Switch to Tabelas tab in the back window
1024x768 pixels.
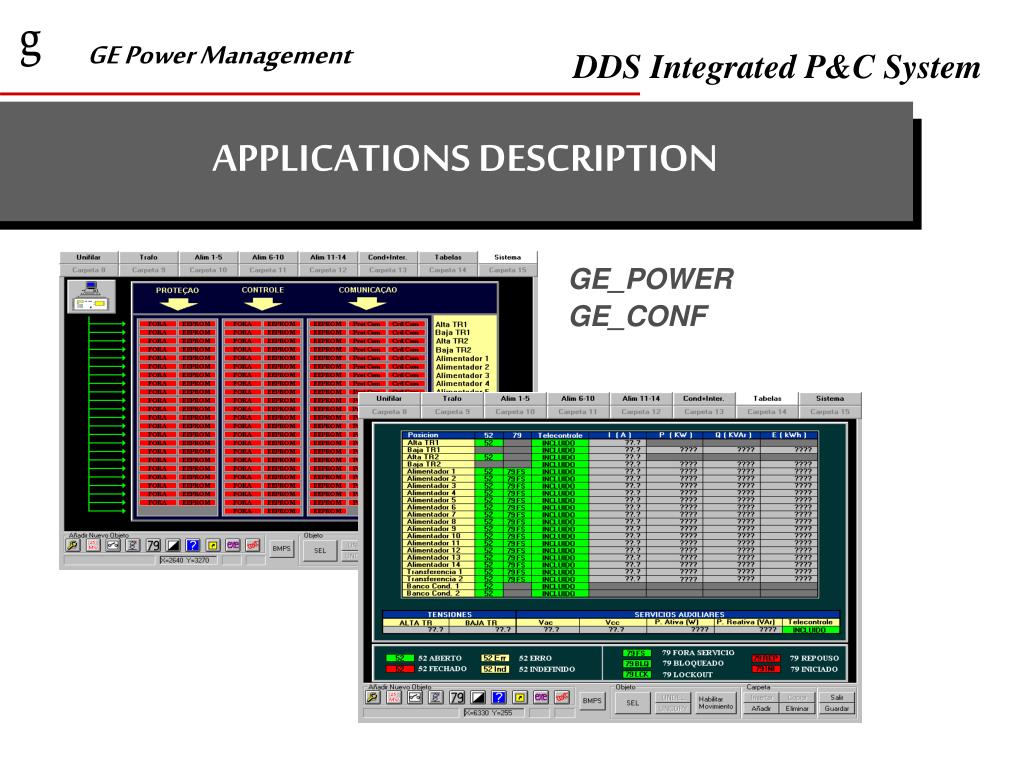[x=448, y=257]
